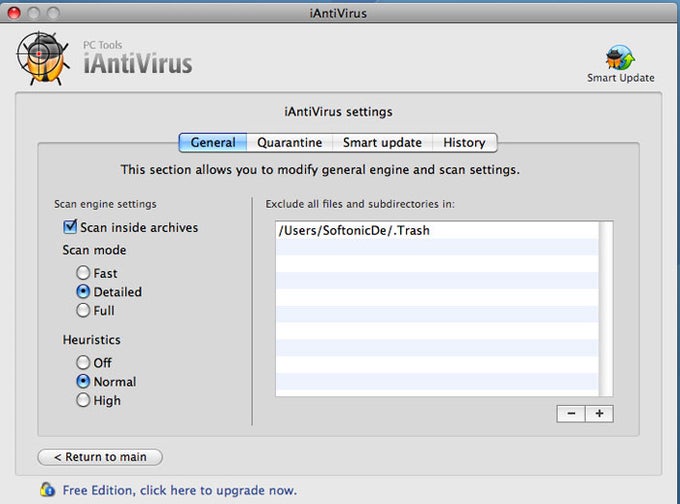Click the iAntiVirus crosshair bug logo

(x=42, y=59)
